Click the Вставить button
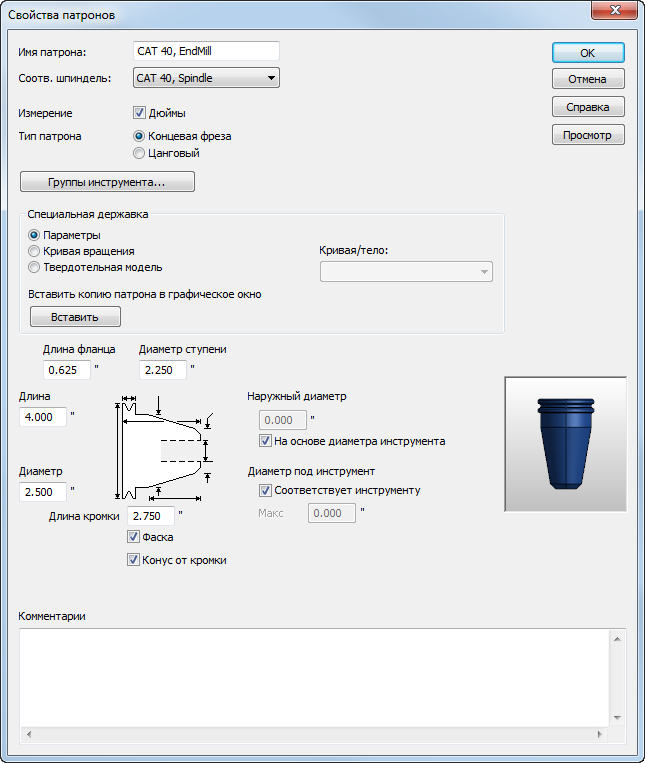645x763 pixels. [x=75, y=317]
